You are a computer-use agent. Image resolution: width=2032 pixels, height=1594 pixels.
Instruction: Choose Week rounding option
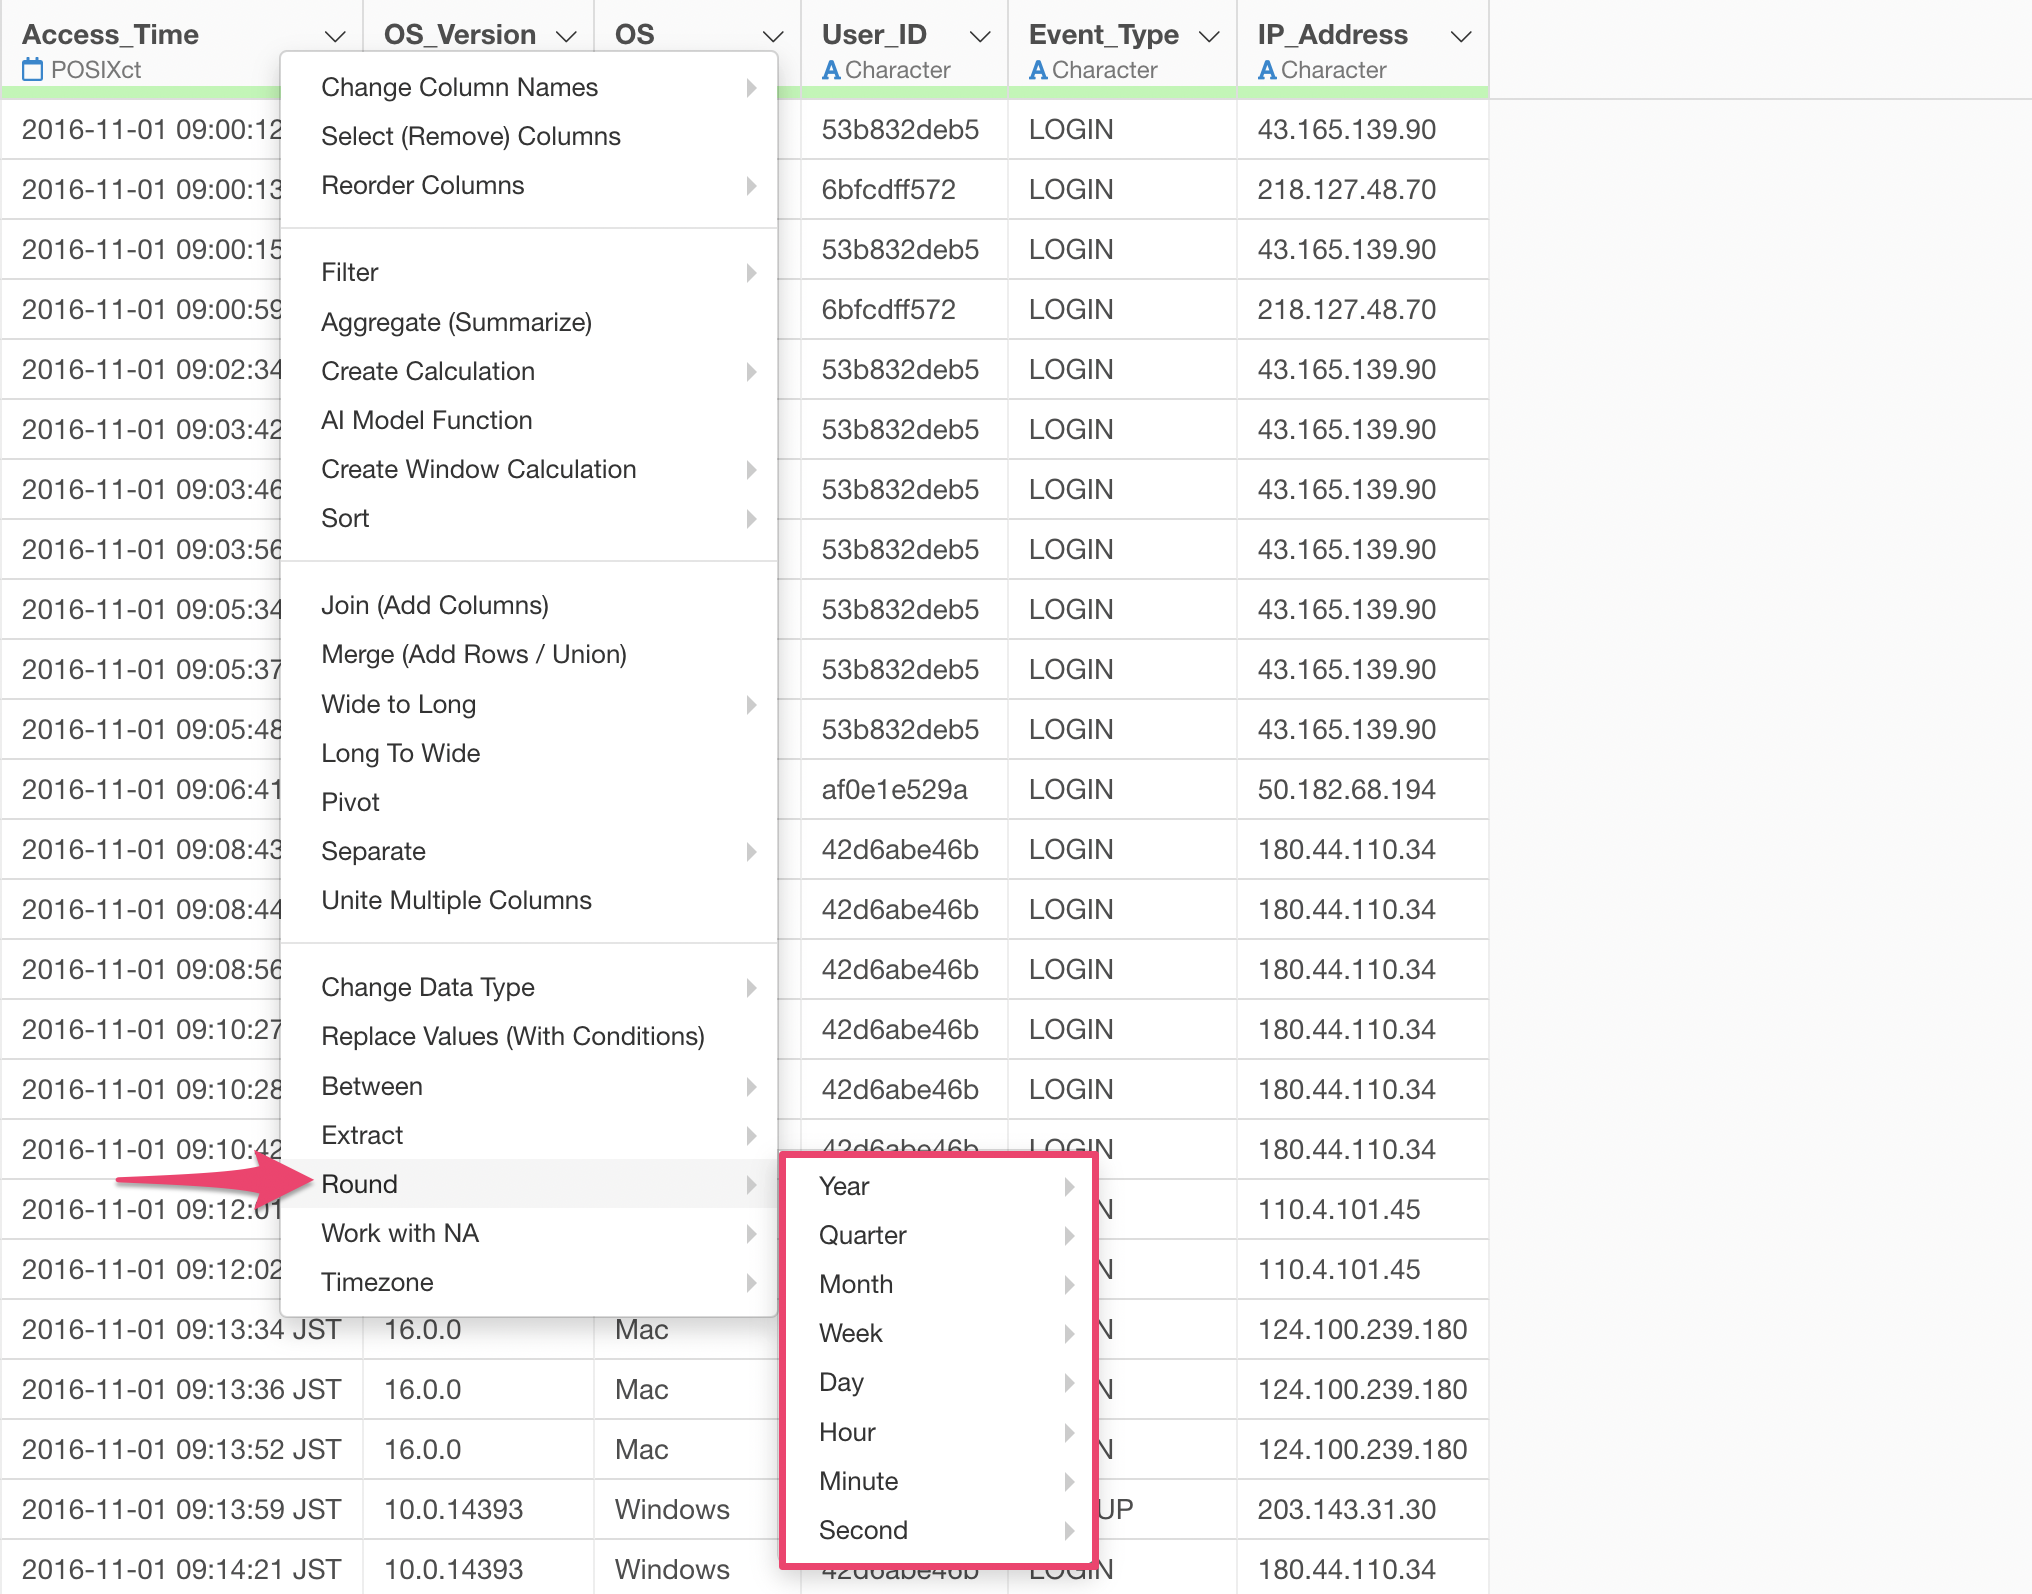pyautogui.click(x=850, y=1333)
